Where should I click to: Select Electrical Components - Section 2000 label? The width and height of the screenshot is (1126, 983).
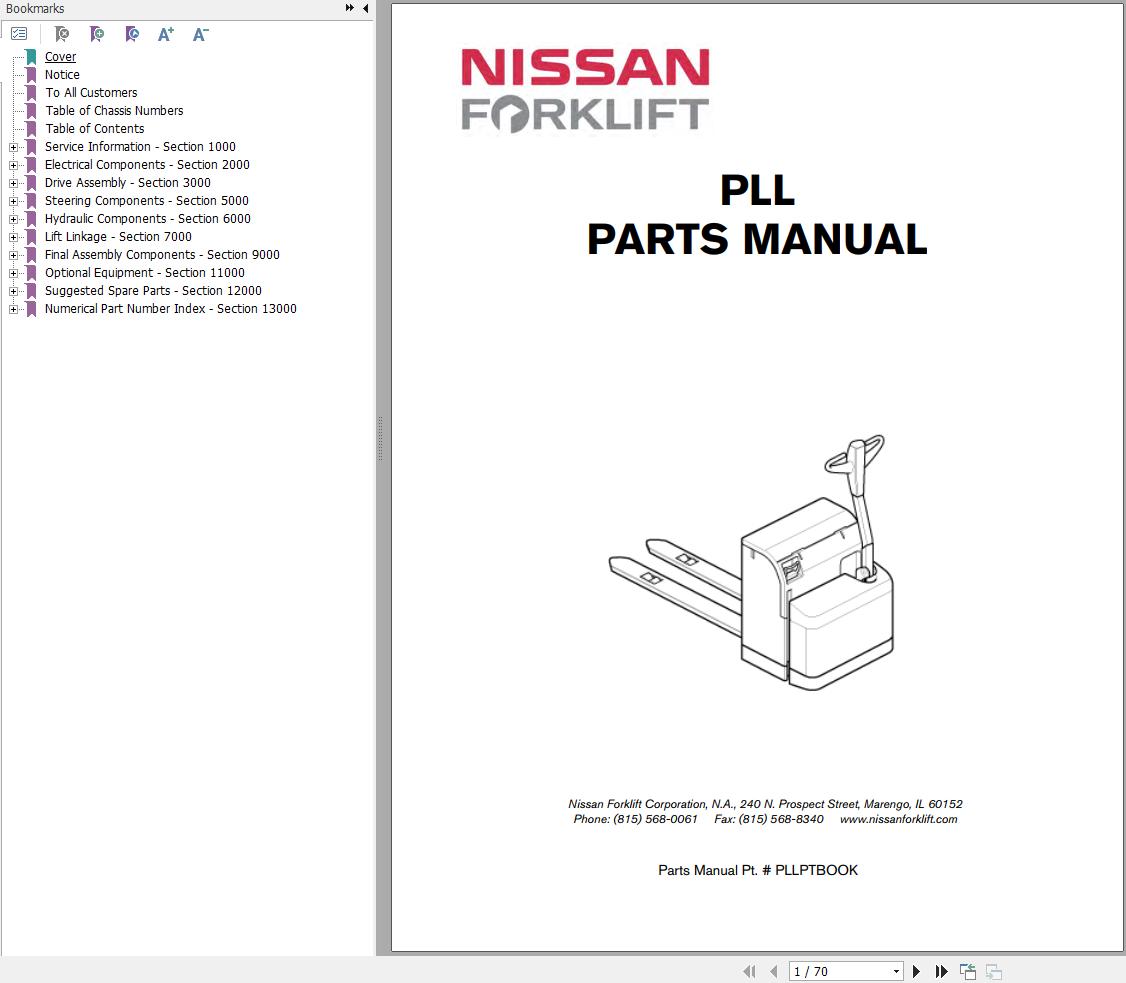point(147,164)
